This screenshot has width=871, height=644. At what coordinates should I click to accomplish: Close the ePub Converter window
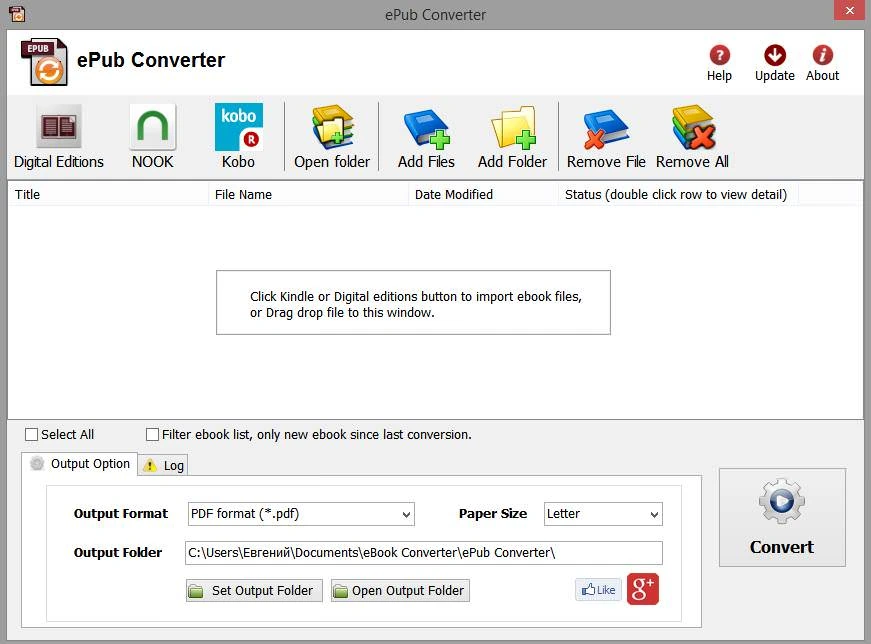pos(849,10)
